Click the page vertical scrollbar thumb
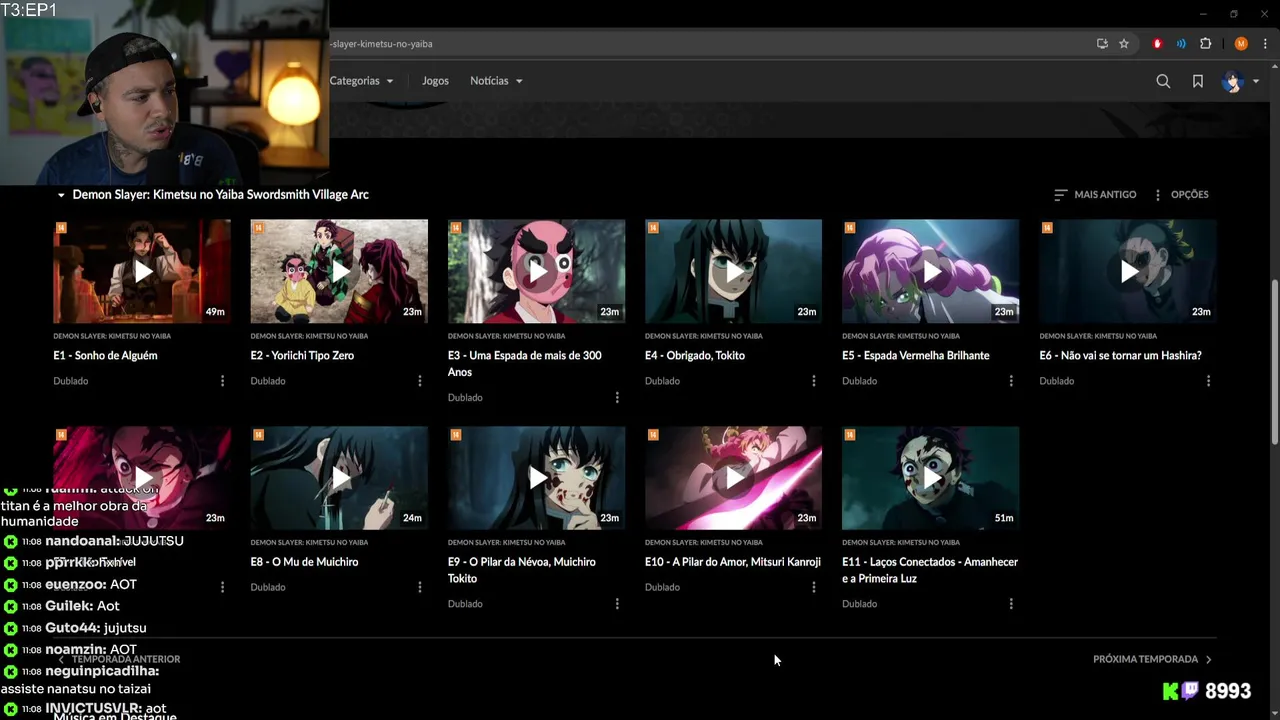This screenshot has width=1280, height=720. point(1274,362)
